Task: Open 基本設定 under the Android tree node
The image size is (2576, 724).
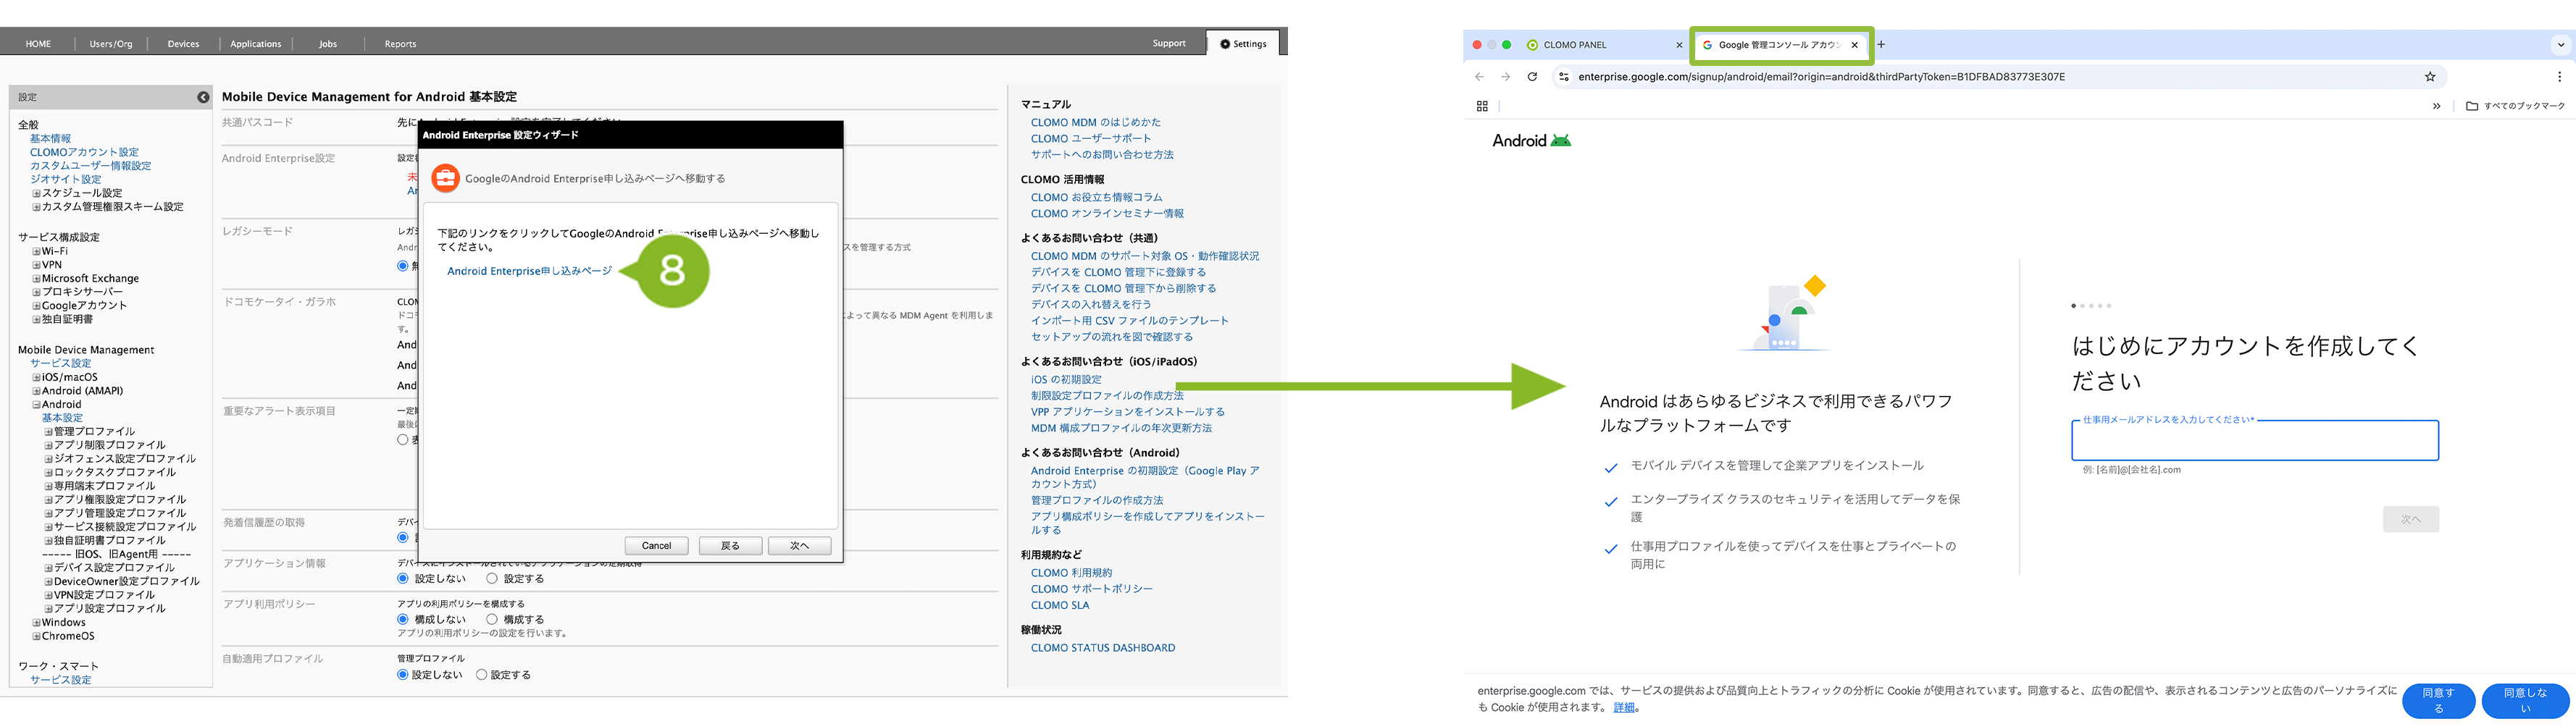Action: click(62, 418)
